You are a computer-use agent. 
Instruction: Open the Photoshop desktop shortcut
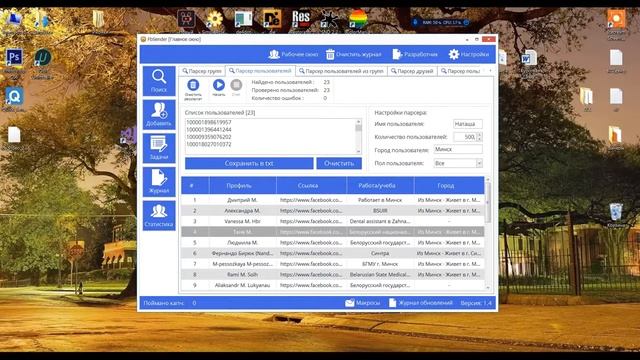pyautogui.click(x=14, y=58)
